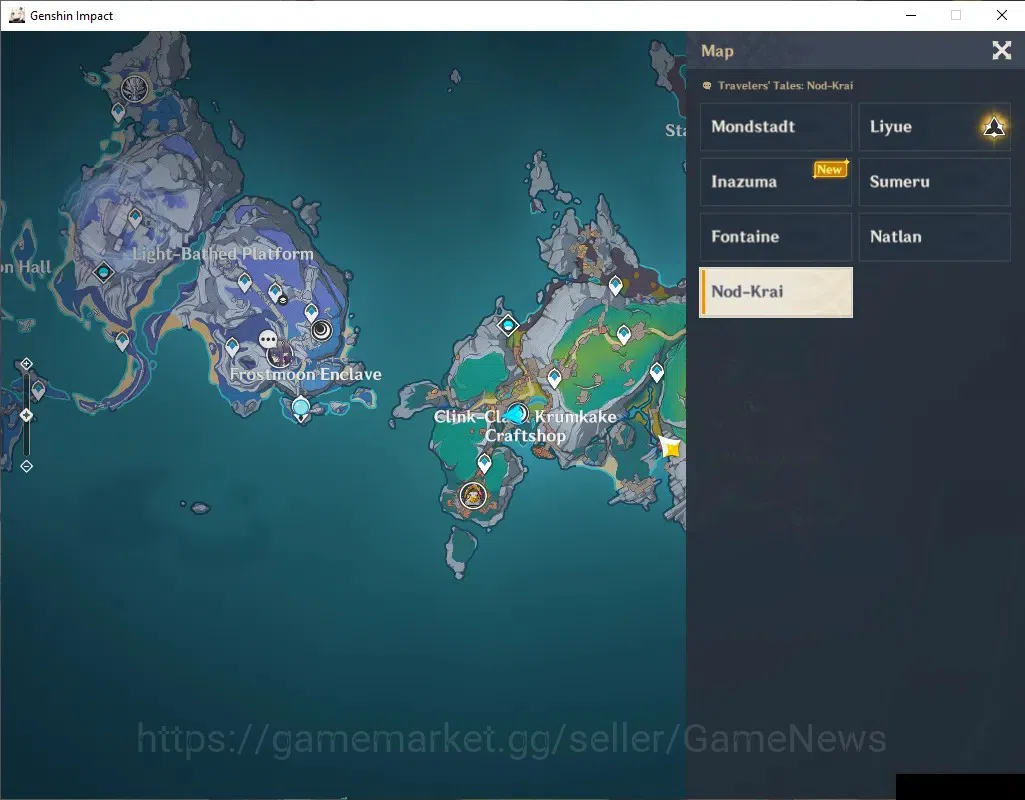Screen dimensions: 1025x800
Task: Open the diamond domain icon left of Light-Bathed Platform
Action: (x=103, y=272)
